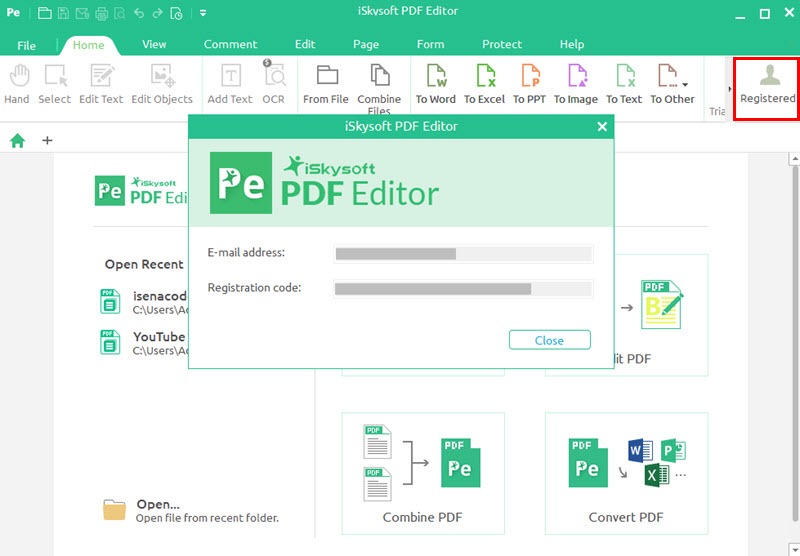Convert the PDF To Text
This screenshot has height=556, width=800.
tap(624, 84)
